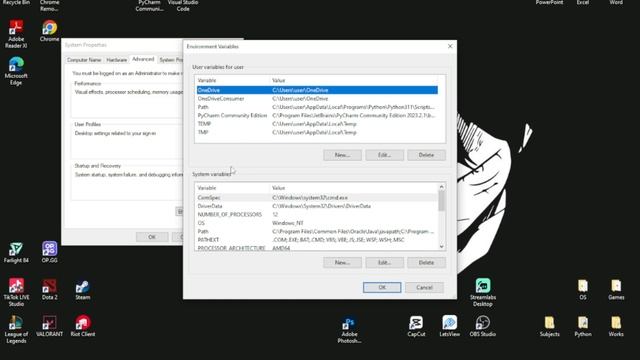640x360 pixels.
Task: Click New under System variables
Action: [342, 262]
